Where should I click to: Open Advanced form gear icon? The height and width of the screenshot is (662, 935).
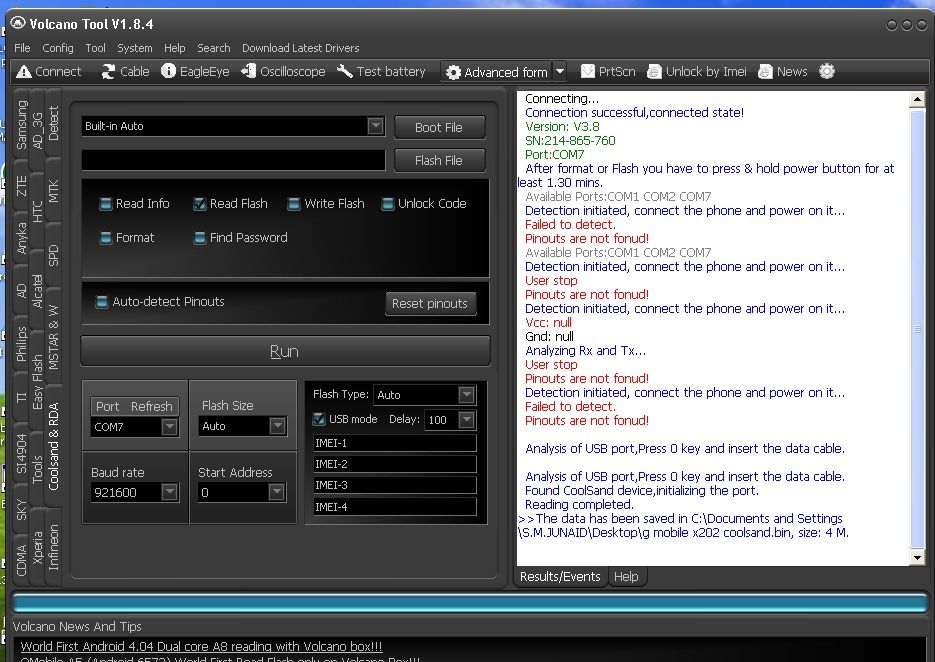tap(453, 72)
